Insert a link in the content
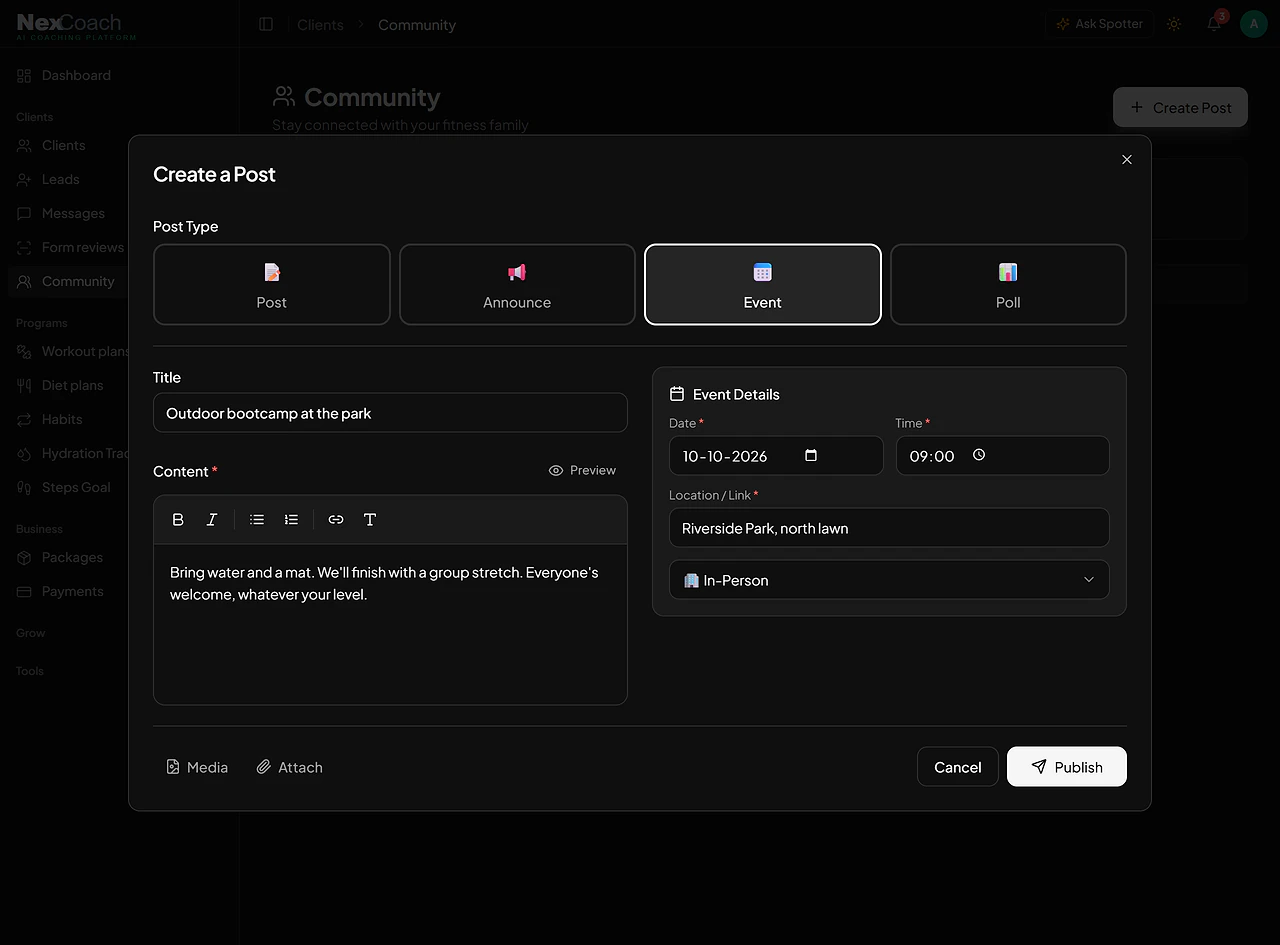1280x945 pixels. [x=336, y=520]
